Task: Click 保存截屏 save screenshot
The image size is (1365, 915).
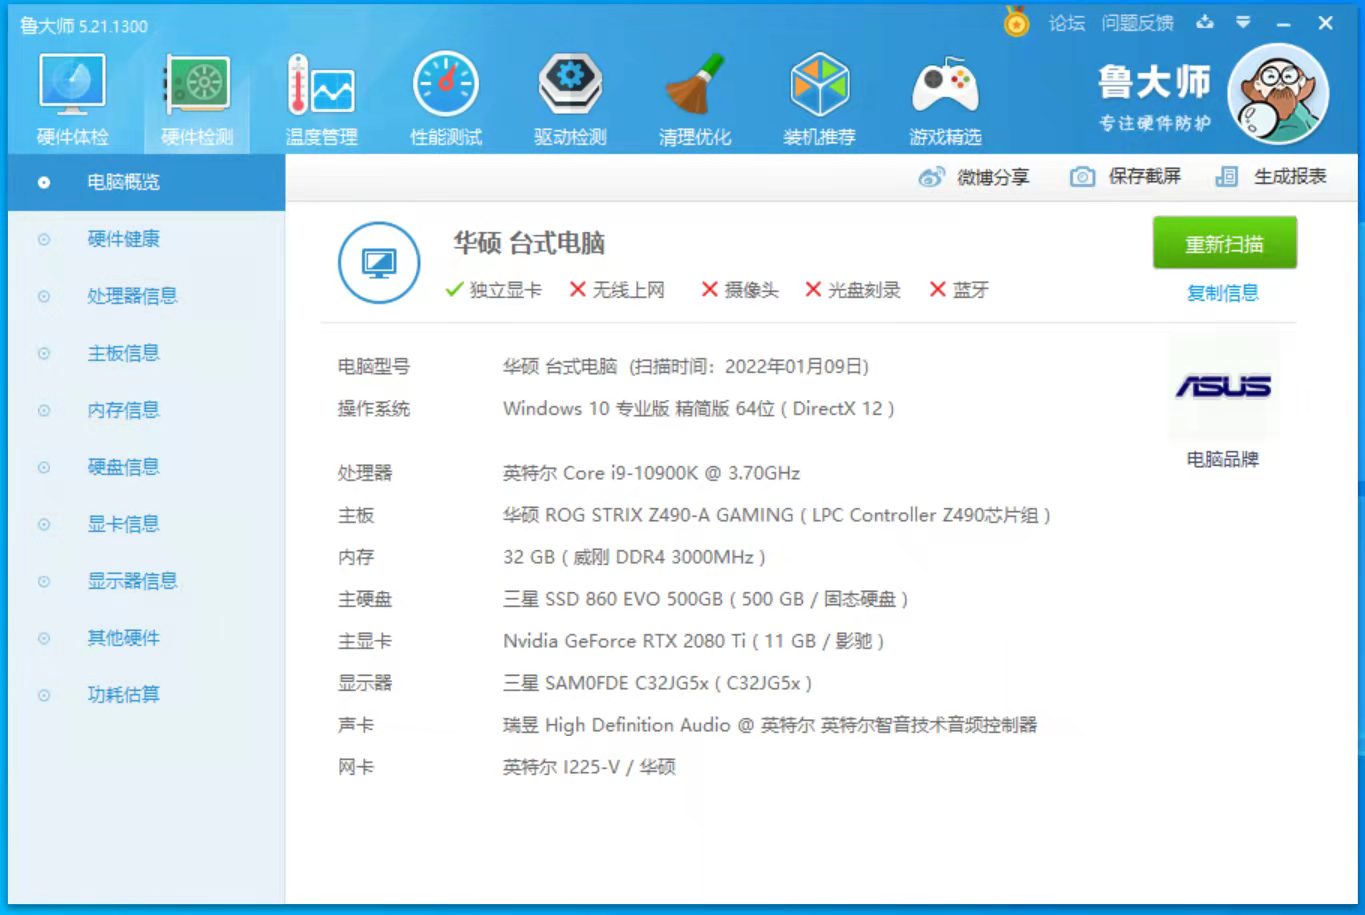Action: (x=1125, y=177)
